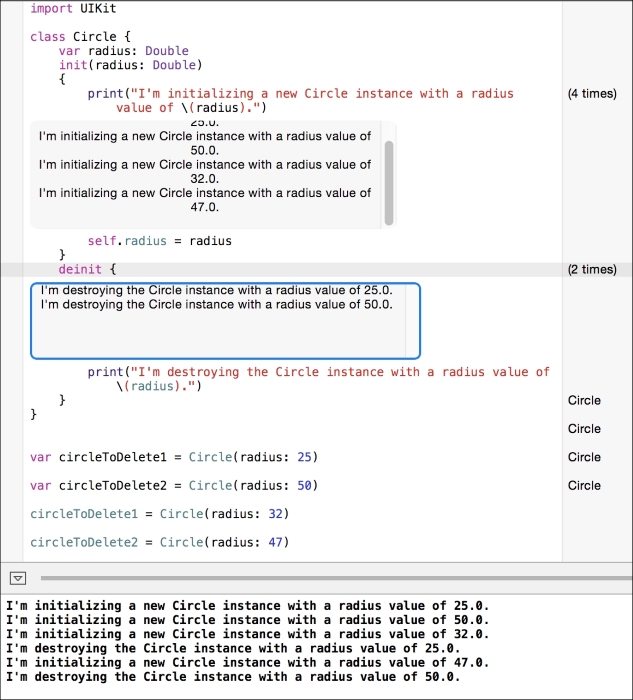Click the "class Circle {" declaration line
Image resolution: width=633 pixels, height=700 pixels.
(80, 37)
